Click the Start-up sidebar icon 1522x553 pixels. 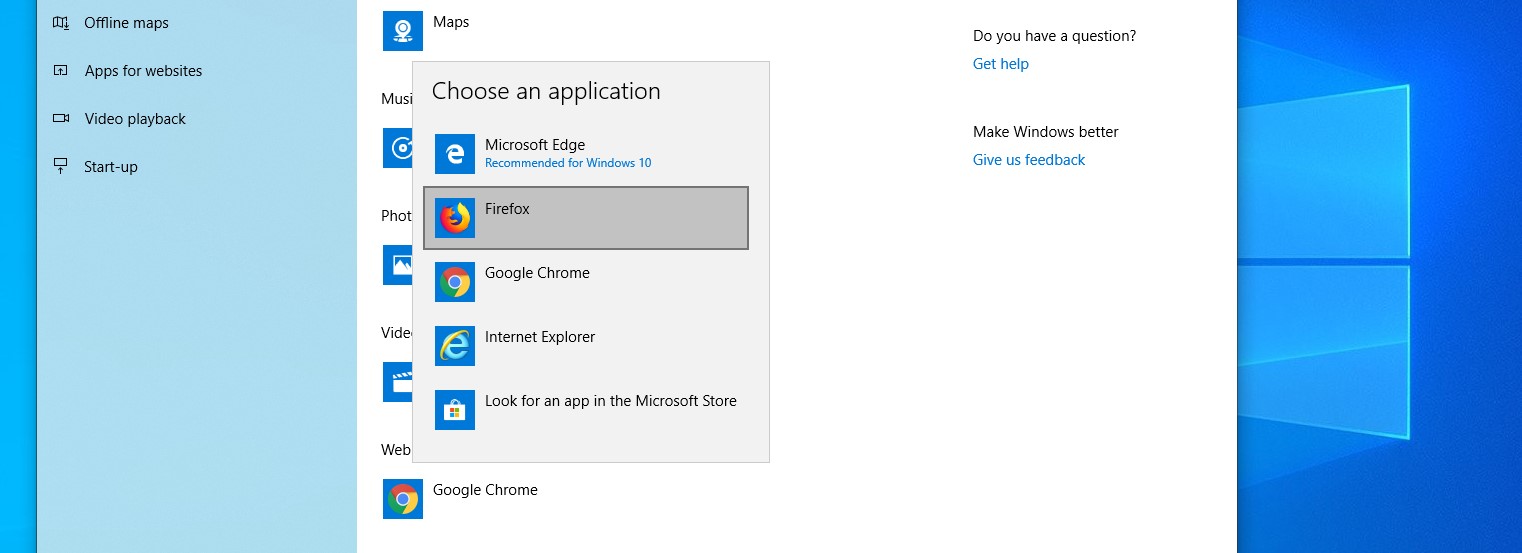click(61, 166)
